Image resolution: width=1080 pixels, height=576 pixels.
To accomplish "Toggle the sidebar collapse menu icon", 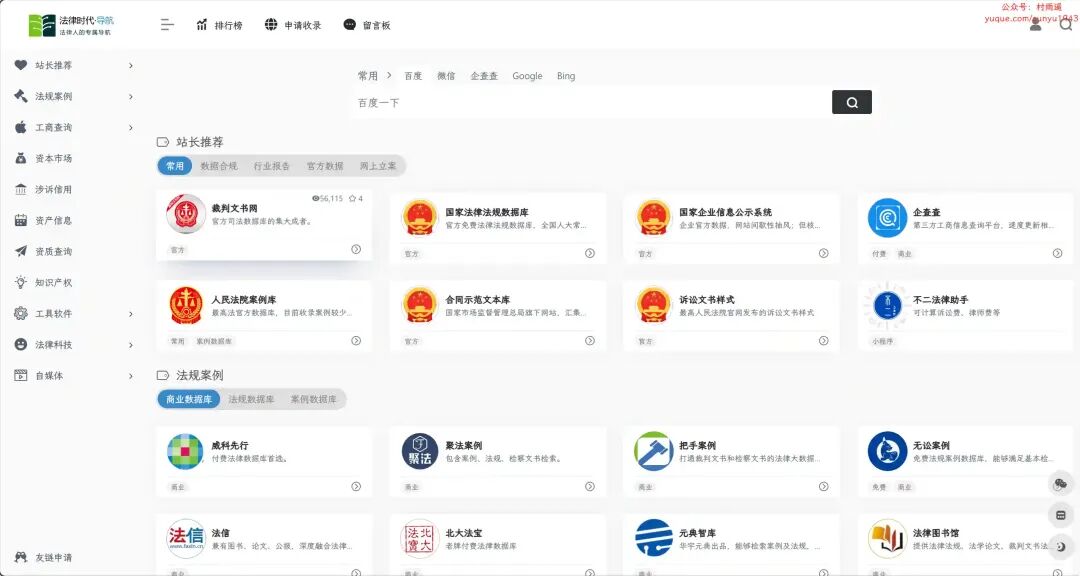I will [x=167, y=25].
